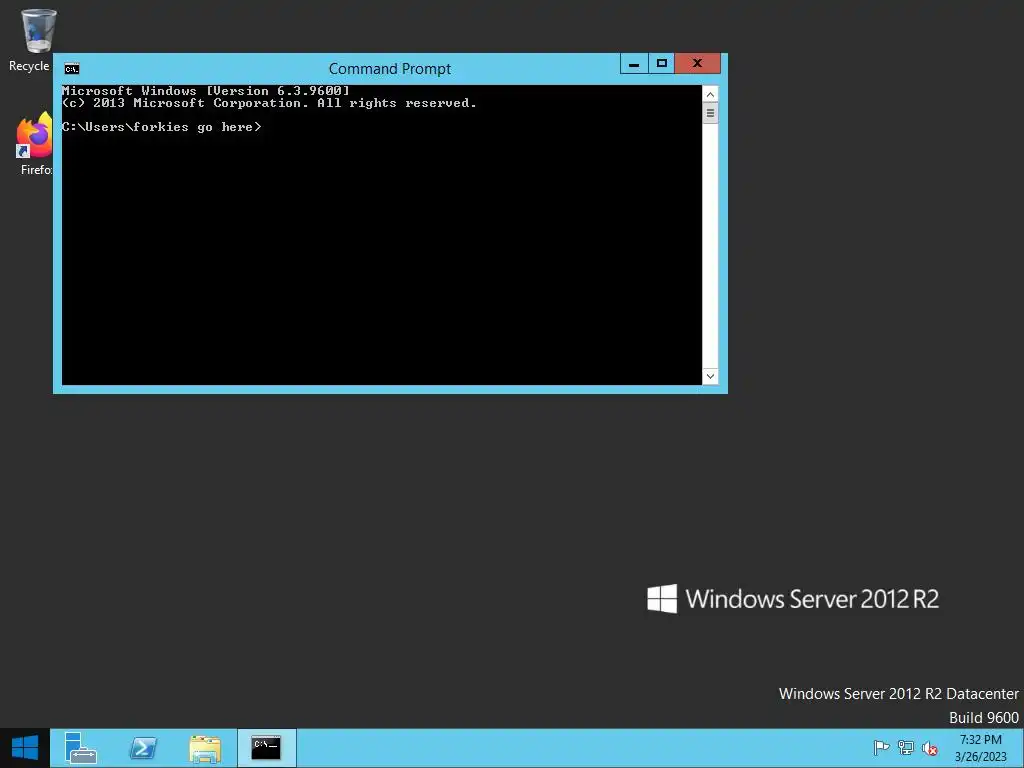Click the network status tray icon
This screenshot has width=1024, height=768.
click(x=906, y=748)
